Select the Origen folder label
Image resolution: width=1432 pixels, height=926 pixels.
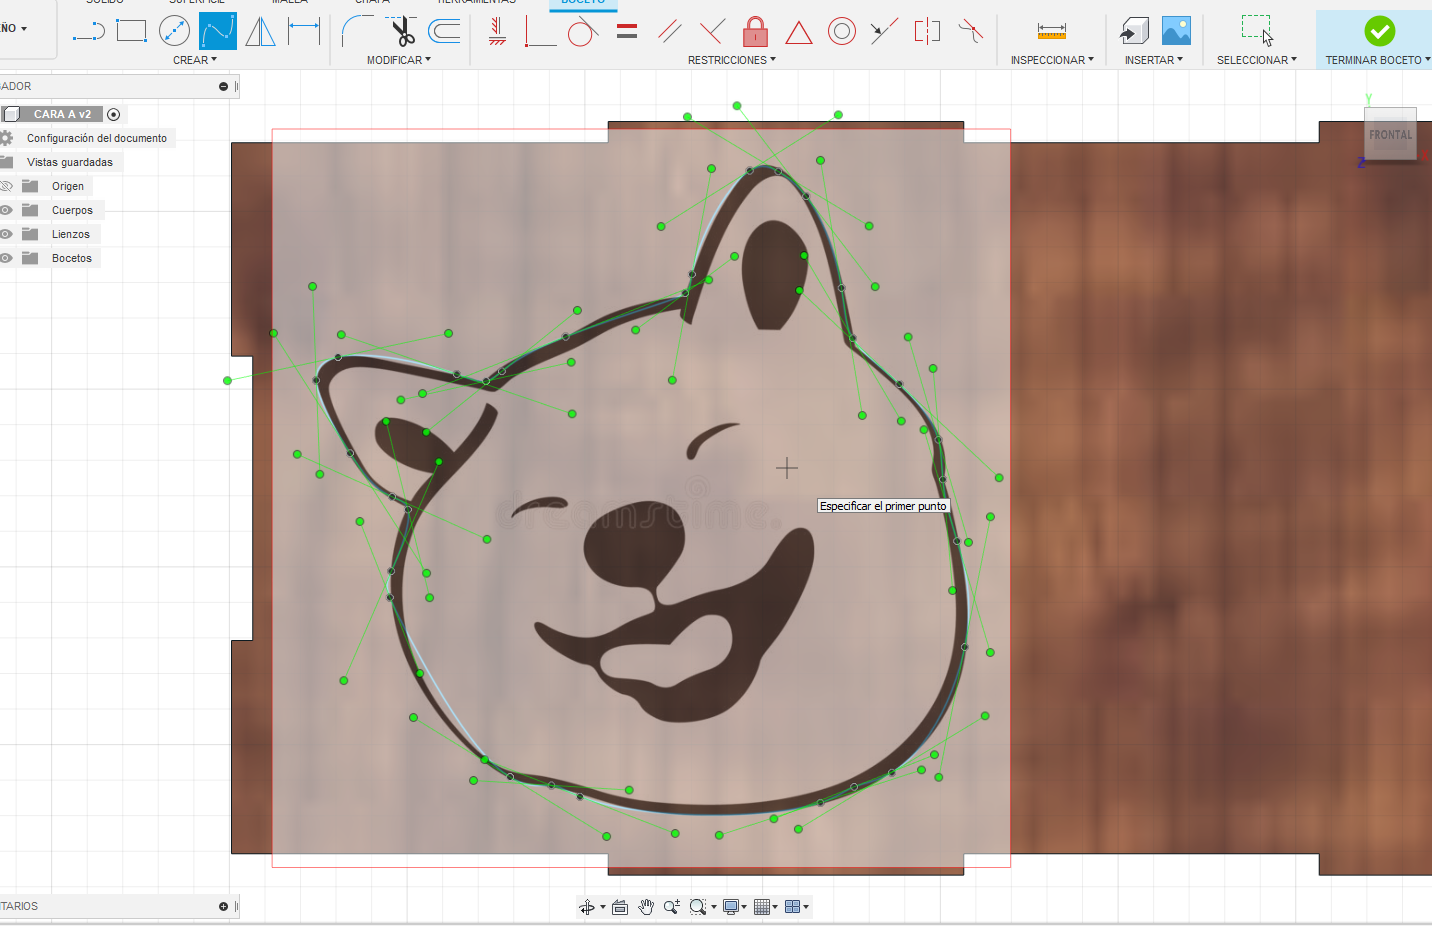(68, 186)
